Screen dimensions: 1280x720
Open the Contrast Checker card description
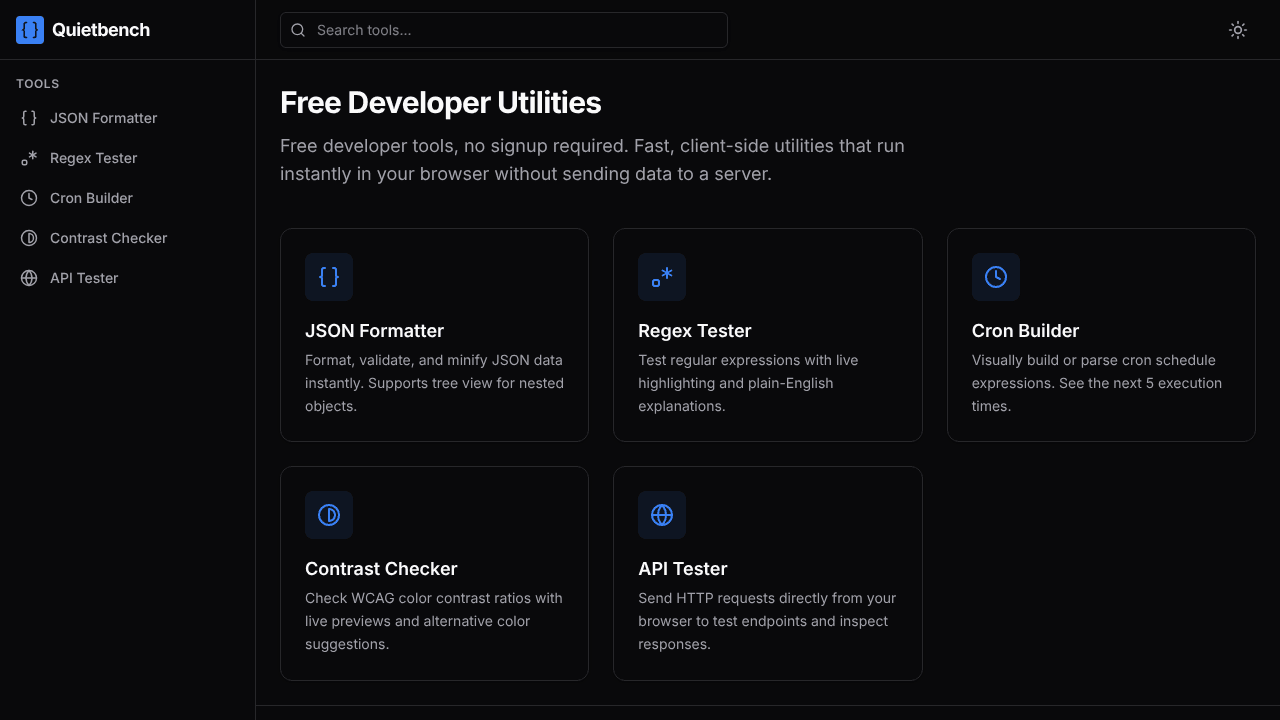click(x=434, y=621)
